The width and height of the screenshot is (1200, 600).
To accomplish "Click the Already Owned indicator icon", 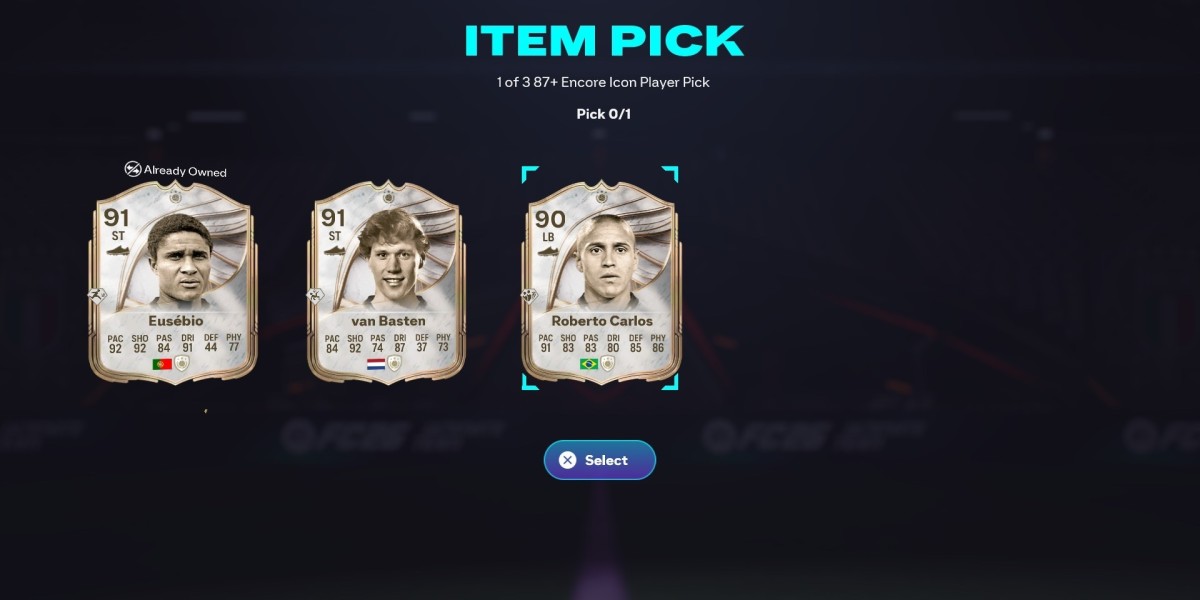I will (x=133, y=170).
